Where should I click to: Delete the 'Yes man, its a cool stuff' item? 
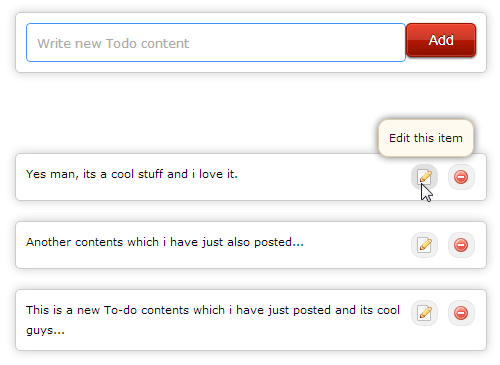coord(461,177)
